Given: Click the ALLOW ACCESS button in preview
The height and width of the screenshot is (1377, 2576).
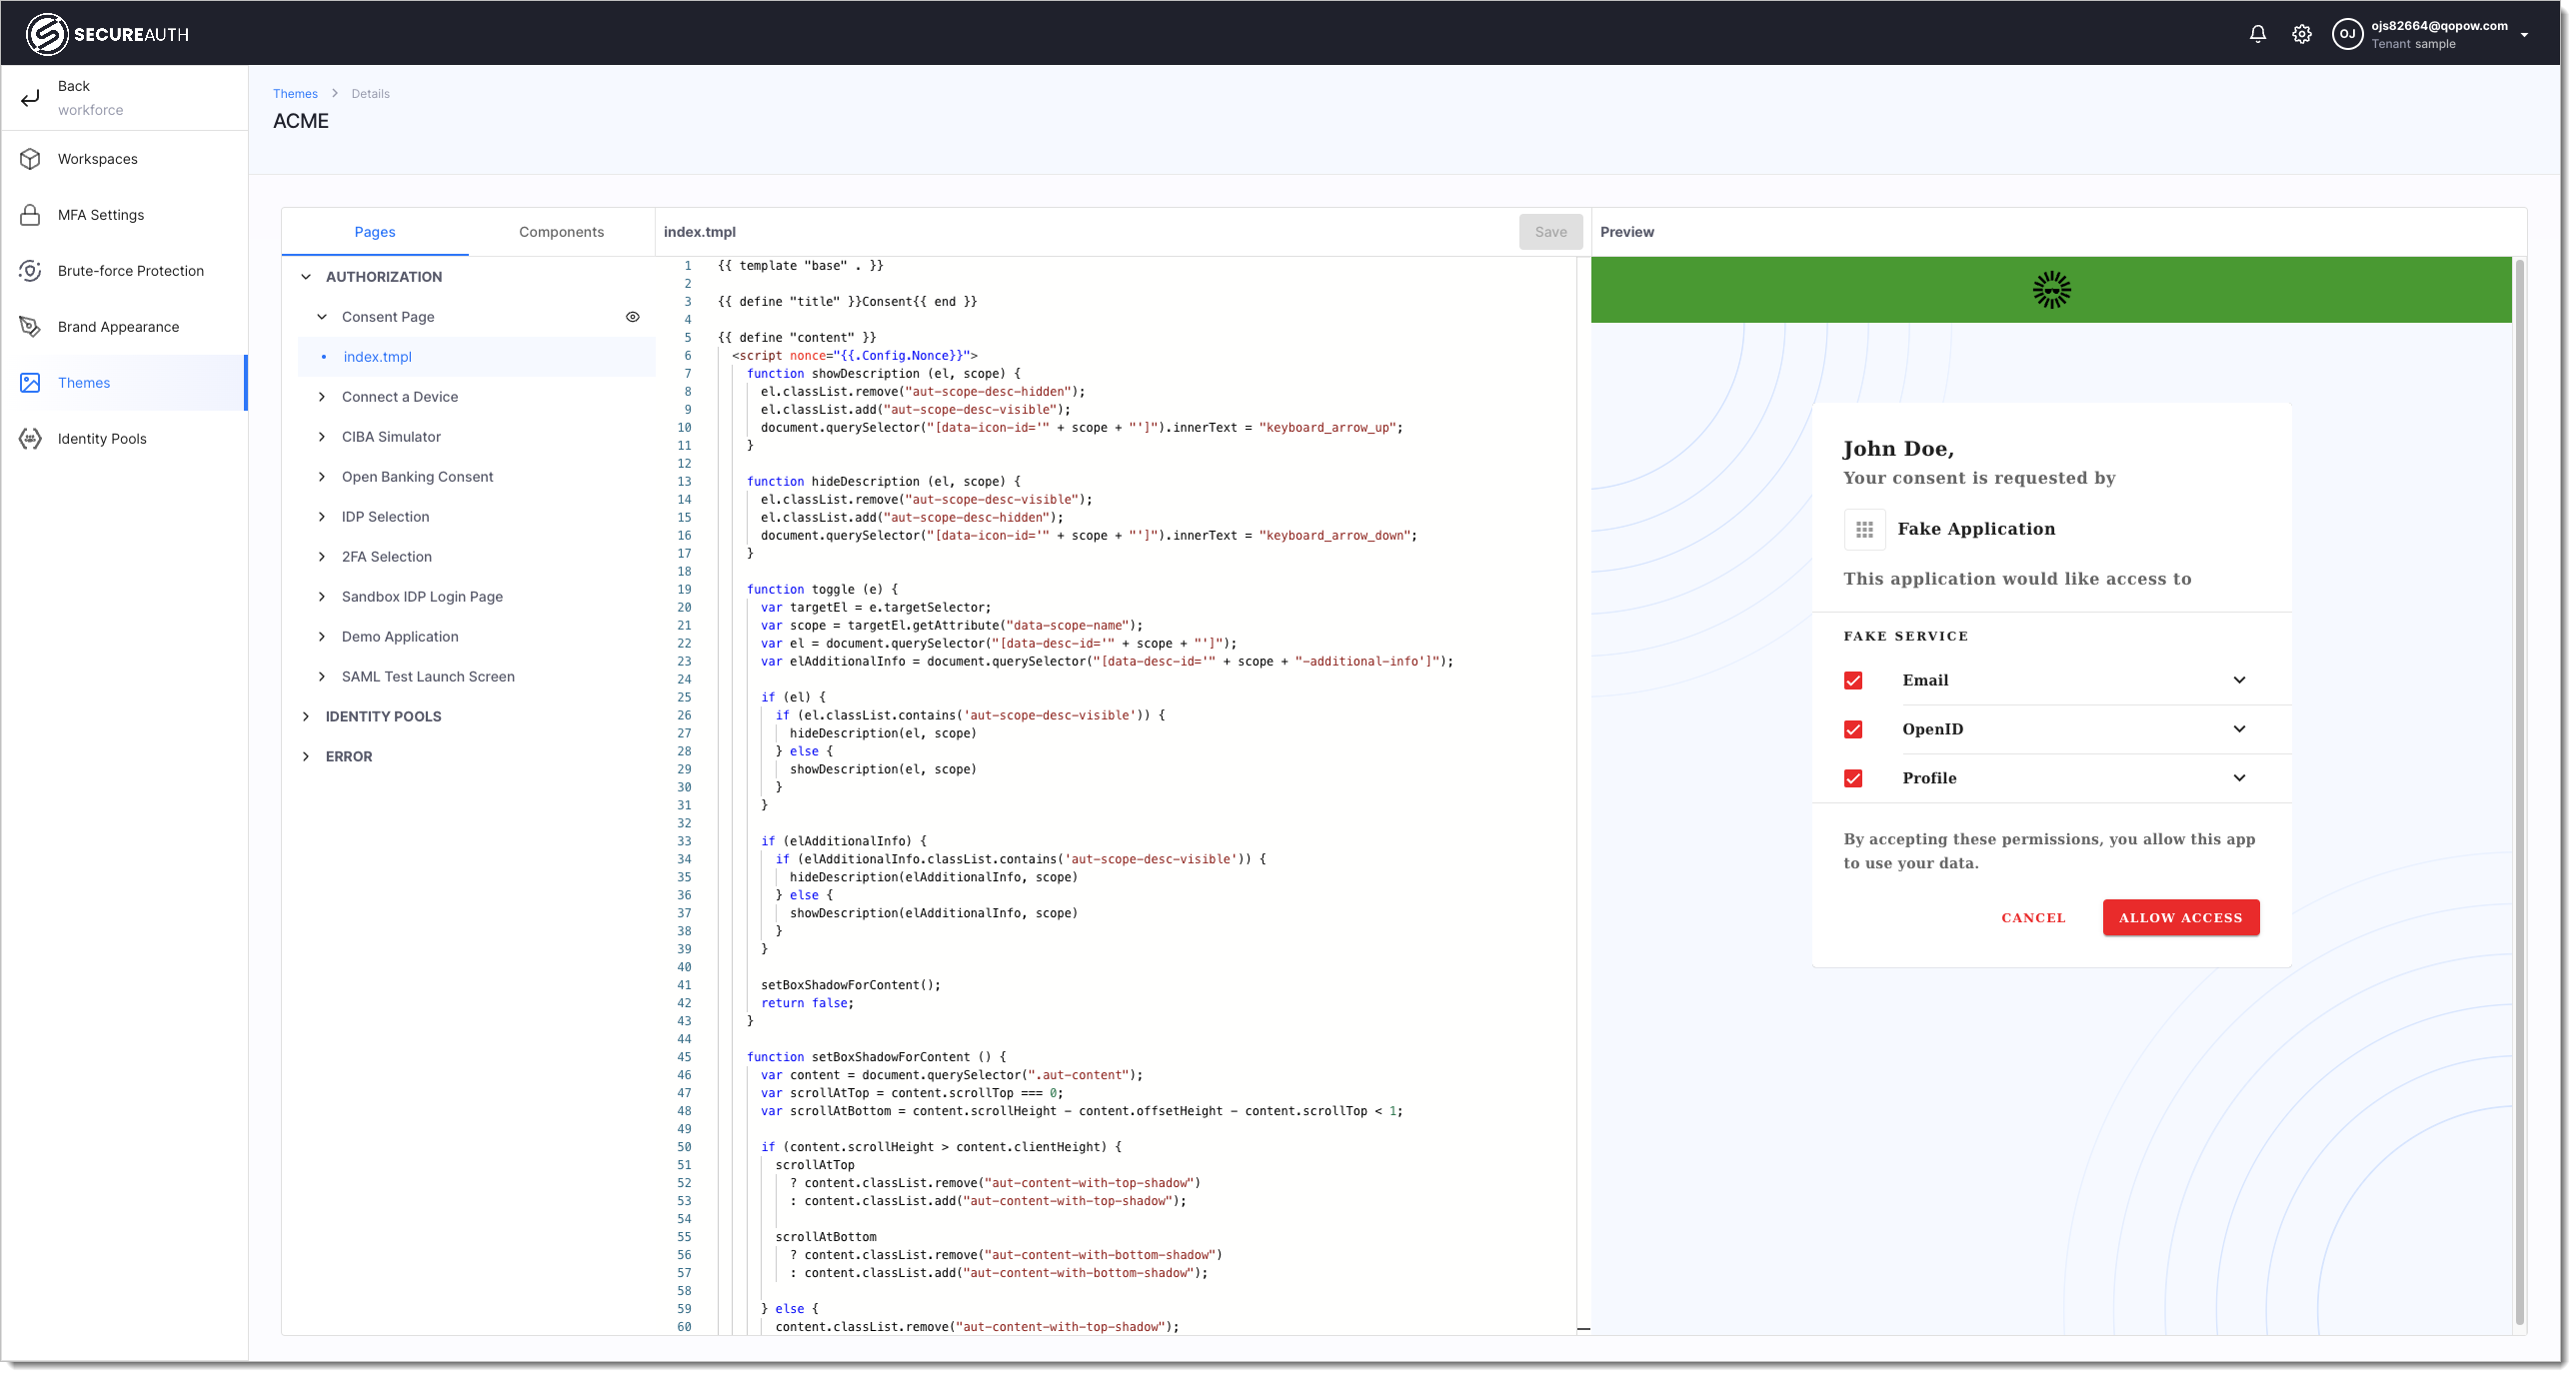Looking at the screenshot, I should click(x=2182, y=915).
